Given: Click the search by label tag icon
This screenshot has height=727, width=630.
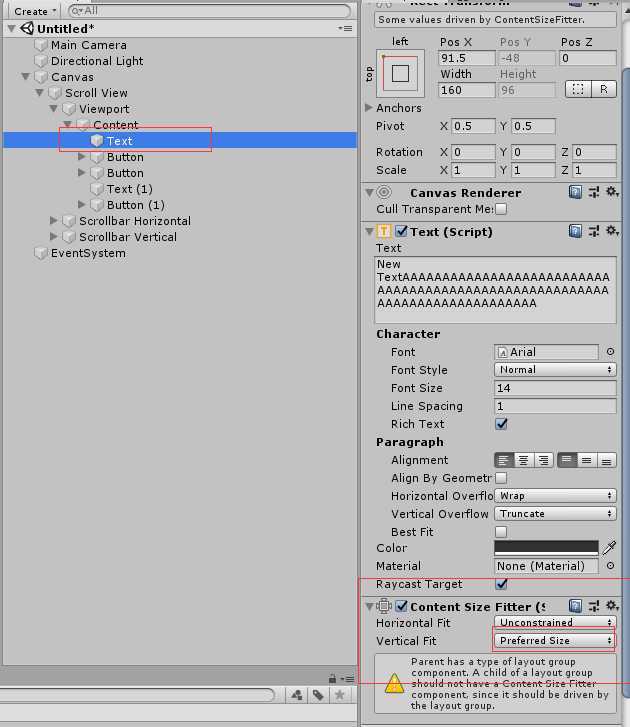Looking at the screenshot, I should click(318, 695).
